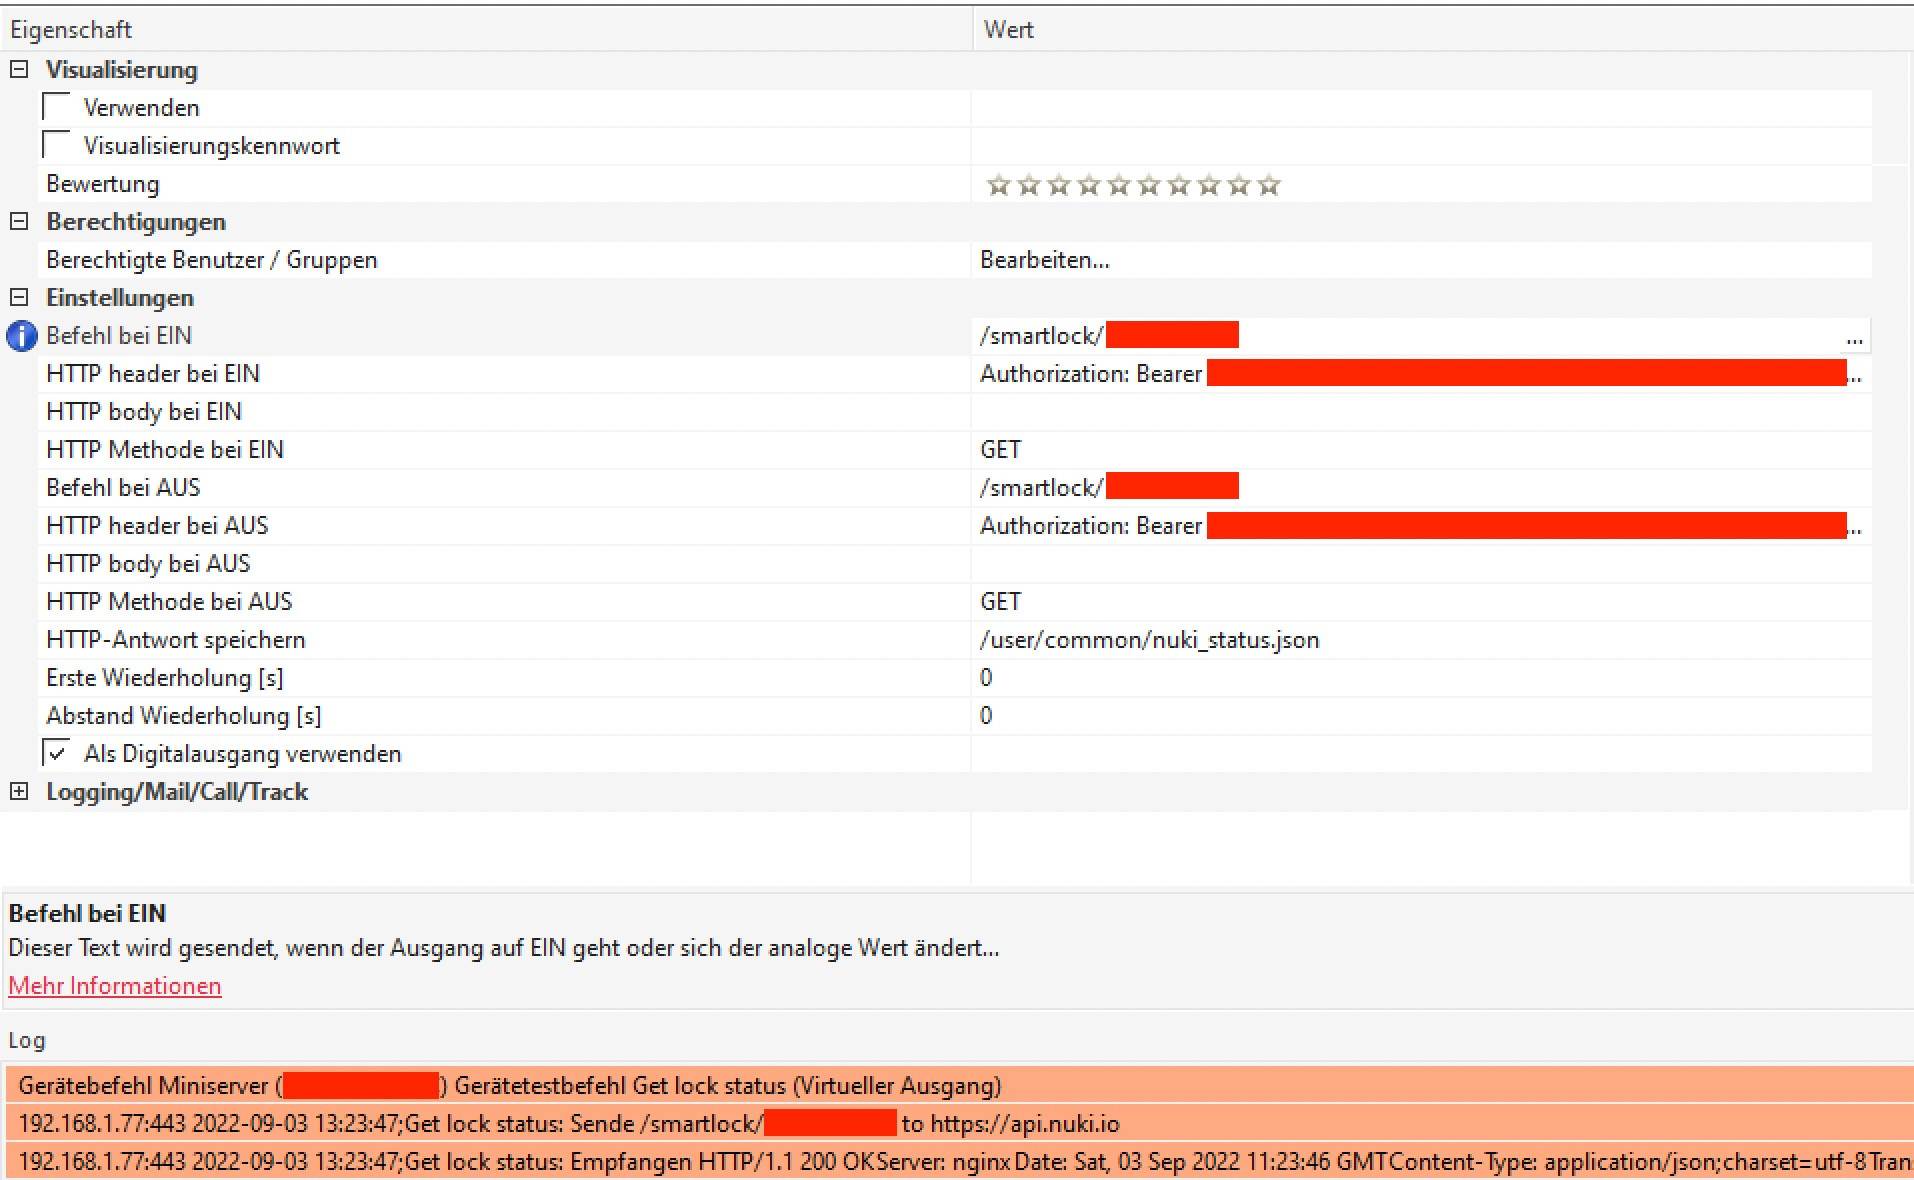
Task: Select the HTTP Methode bei AUS label
Action: (x=169, y=602)
